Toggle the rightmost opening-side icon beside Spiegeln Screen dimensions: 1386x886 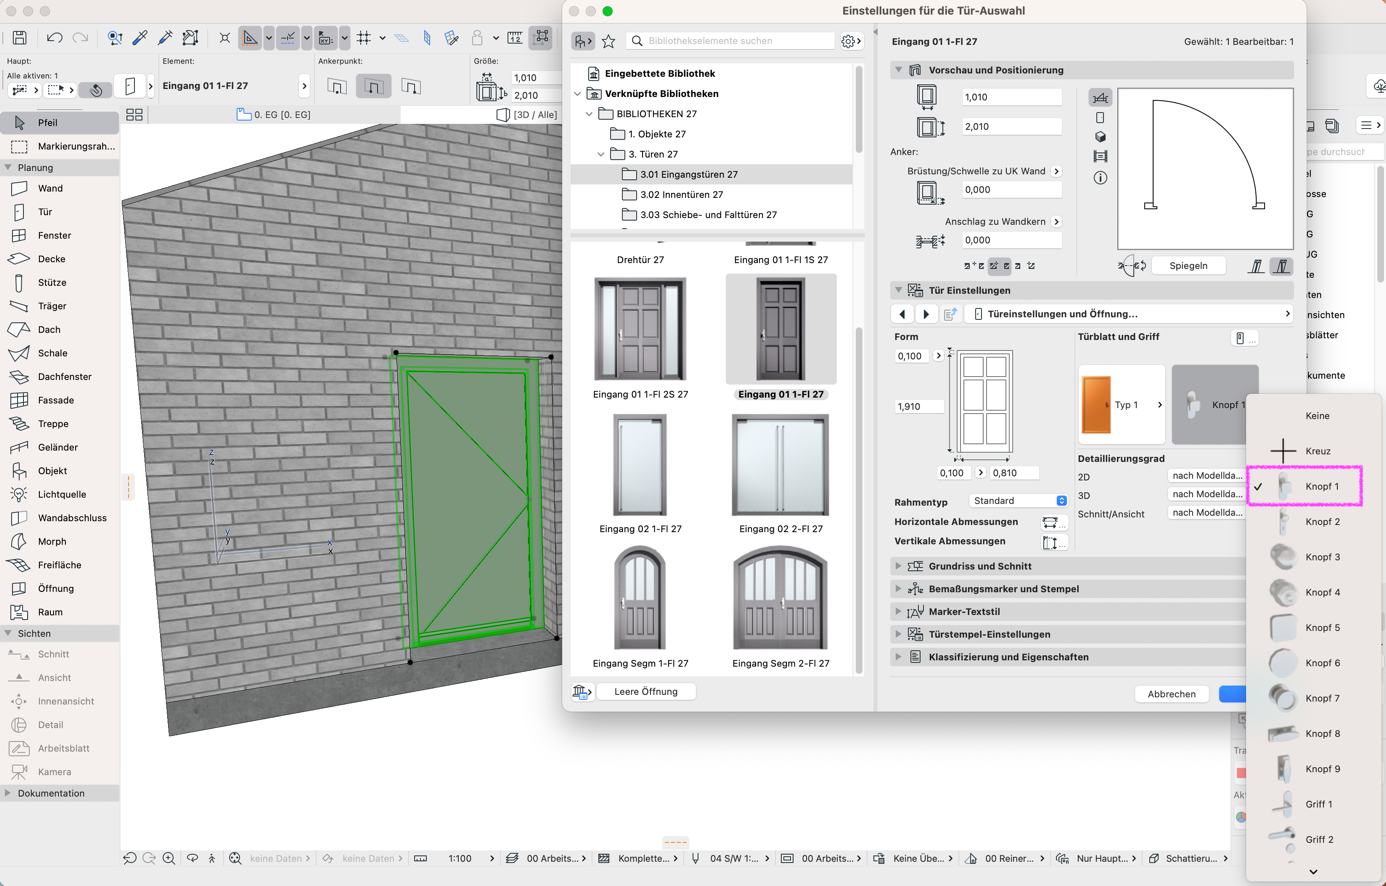(x=1281, y=266)
